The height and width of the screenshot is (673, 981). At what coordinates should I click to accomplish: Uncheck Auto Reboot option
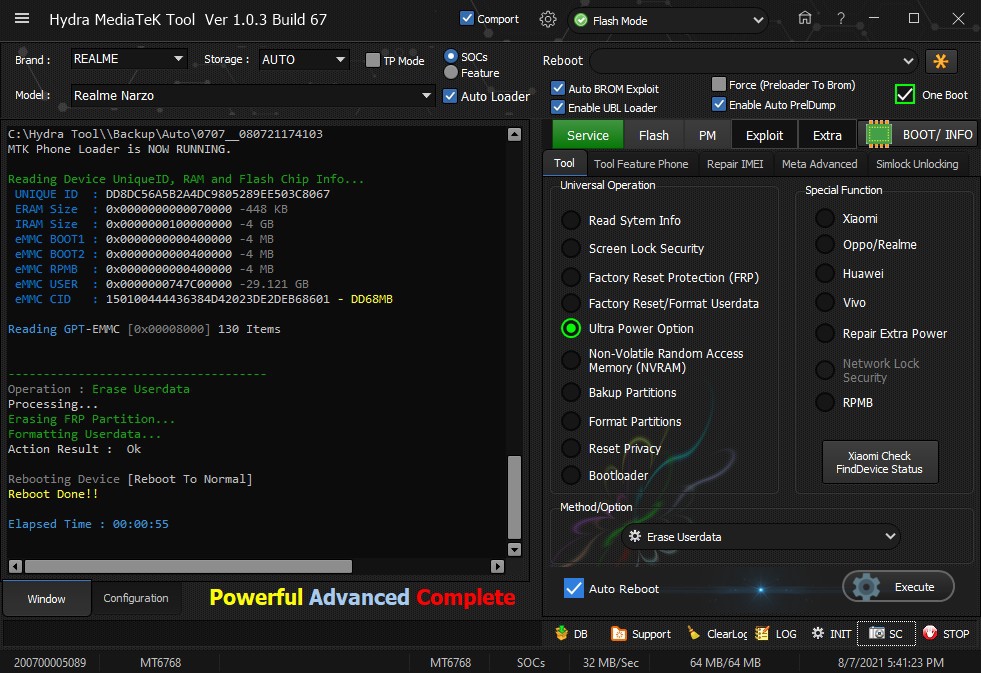(x=574, y=588)
